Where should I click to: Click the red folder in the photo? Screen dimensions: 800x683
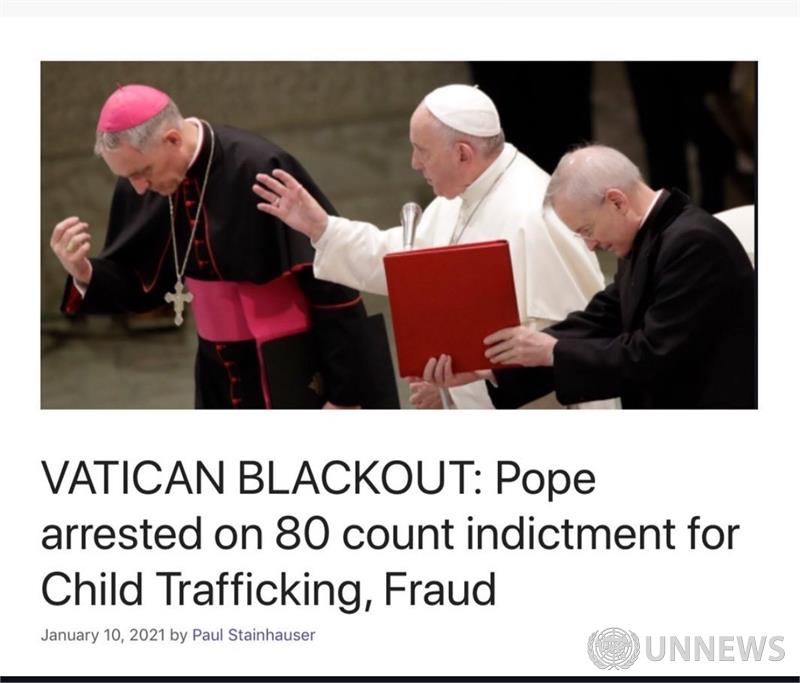452,309
